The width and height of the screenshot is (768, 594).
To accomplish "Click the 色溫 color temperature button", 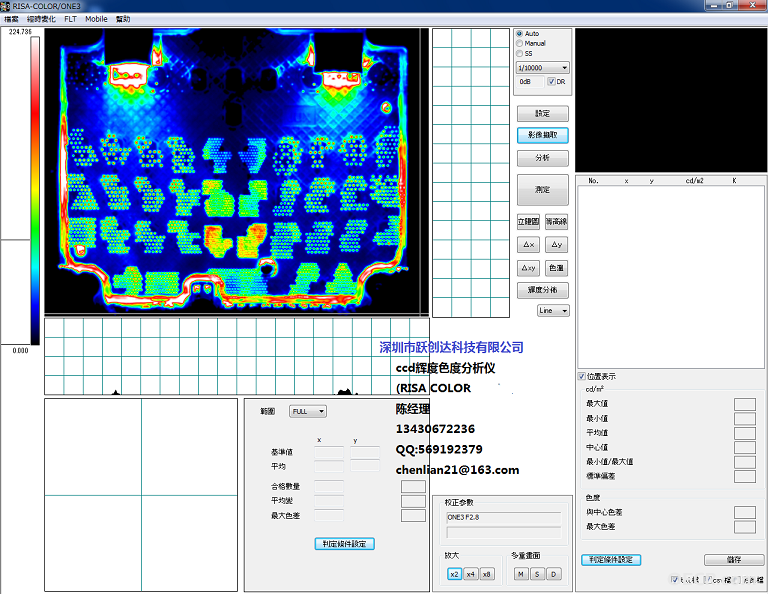I will [556, 268].
